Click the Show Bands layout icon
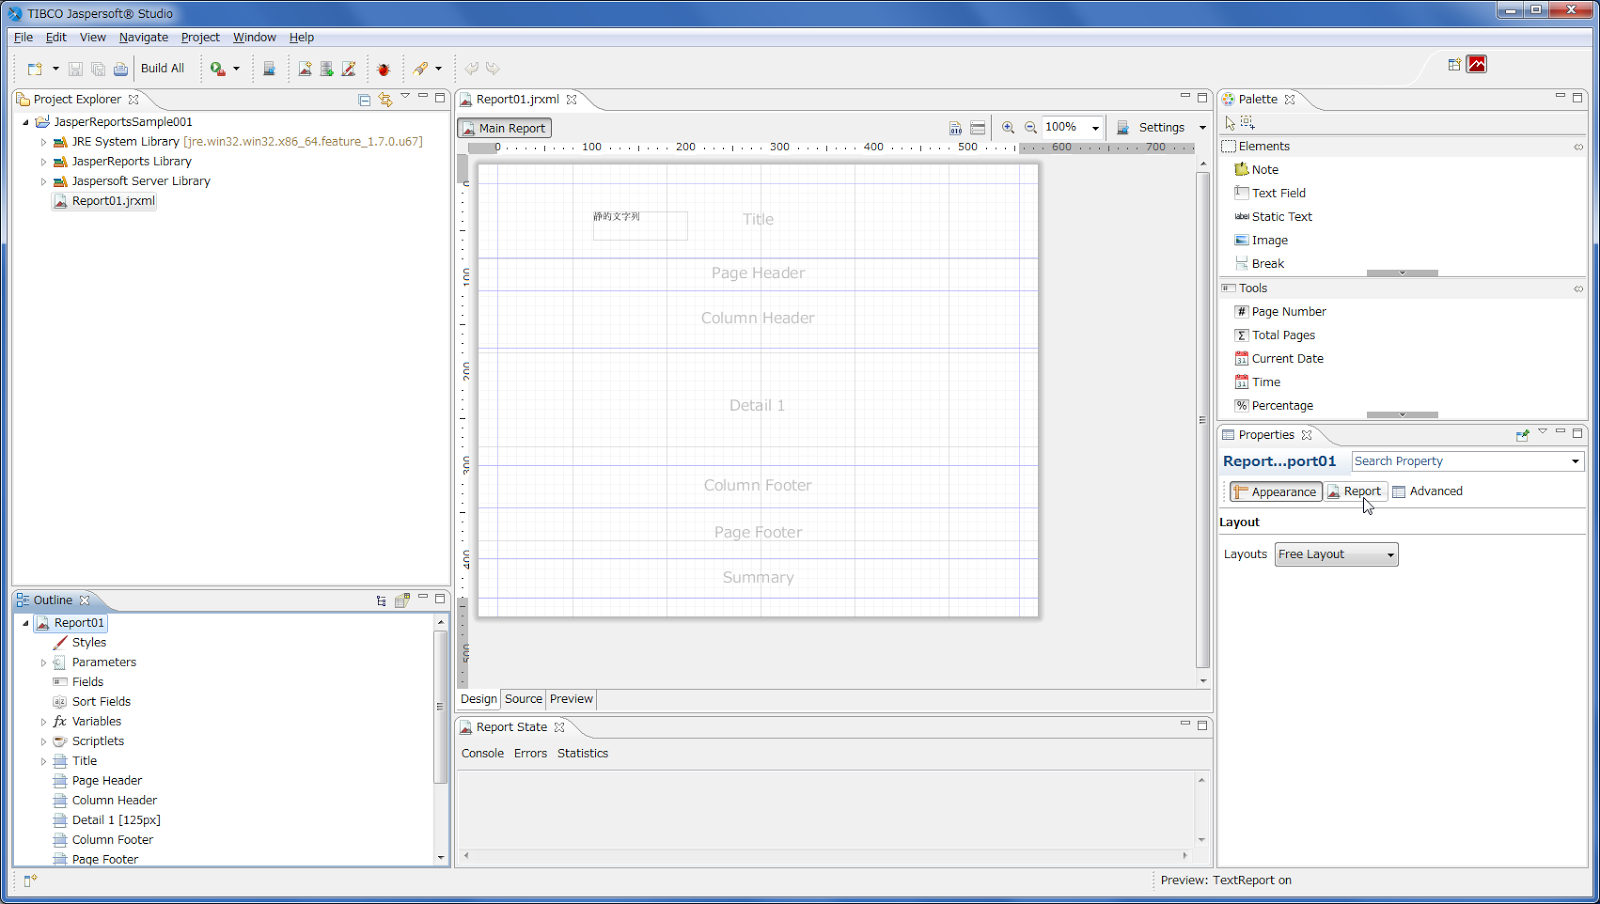The width and height of the screenshot is (1600, 904). coord(978,128)
